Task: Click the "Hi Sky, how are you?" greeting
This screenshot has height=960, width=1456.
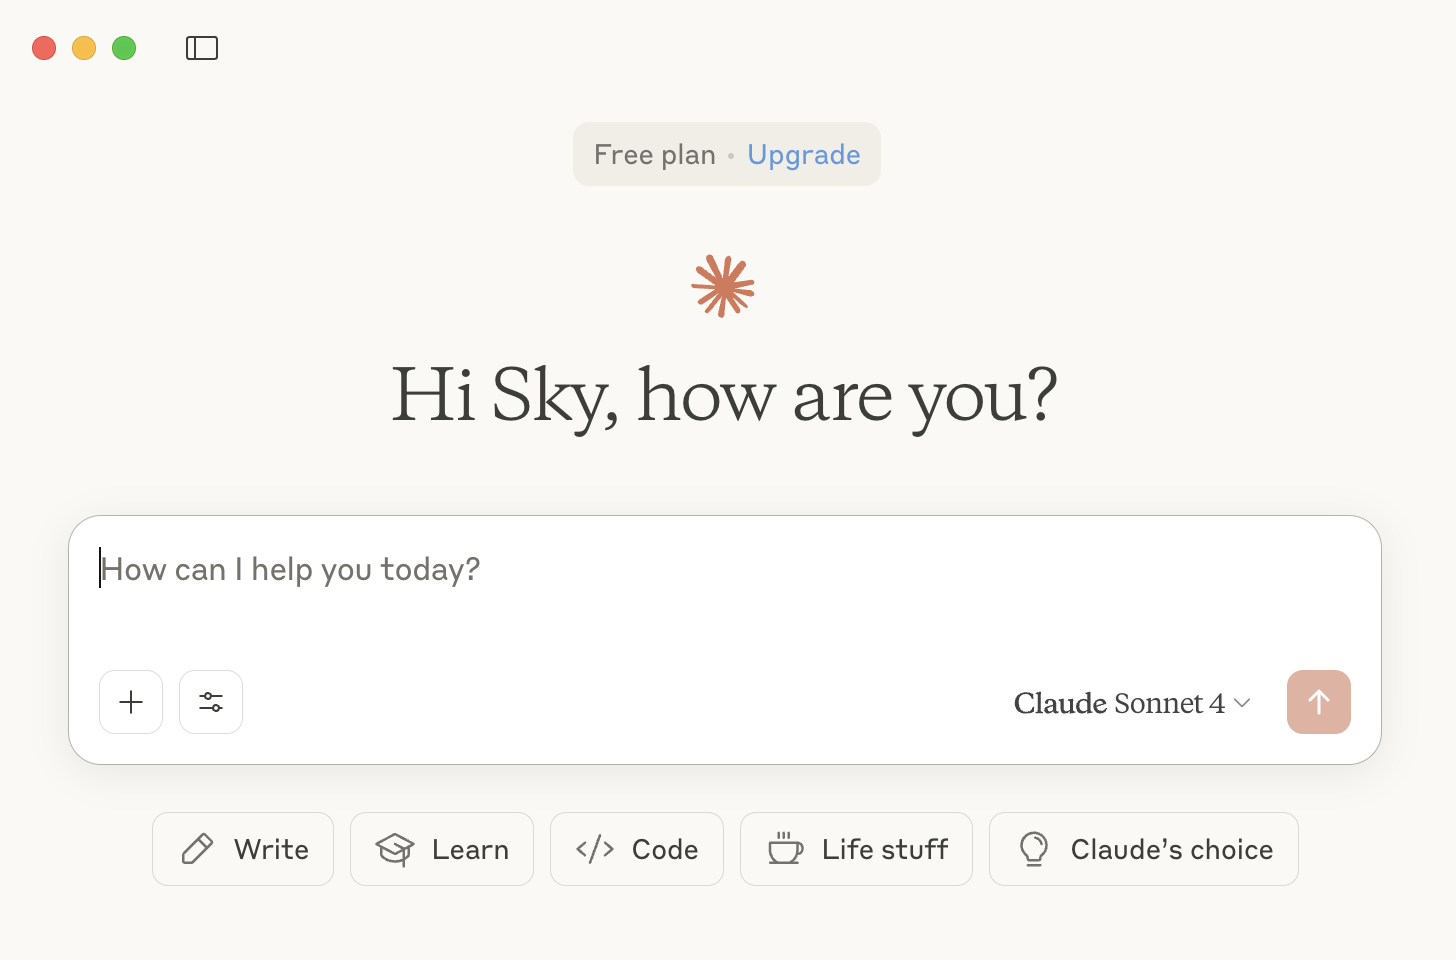Action: coord(724,396)
